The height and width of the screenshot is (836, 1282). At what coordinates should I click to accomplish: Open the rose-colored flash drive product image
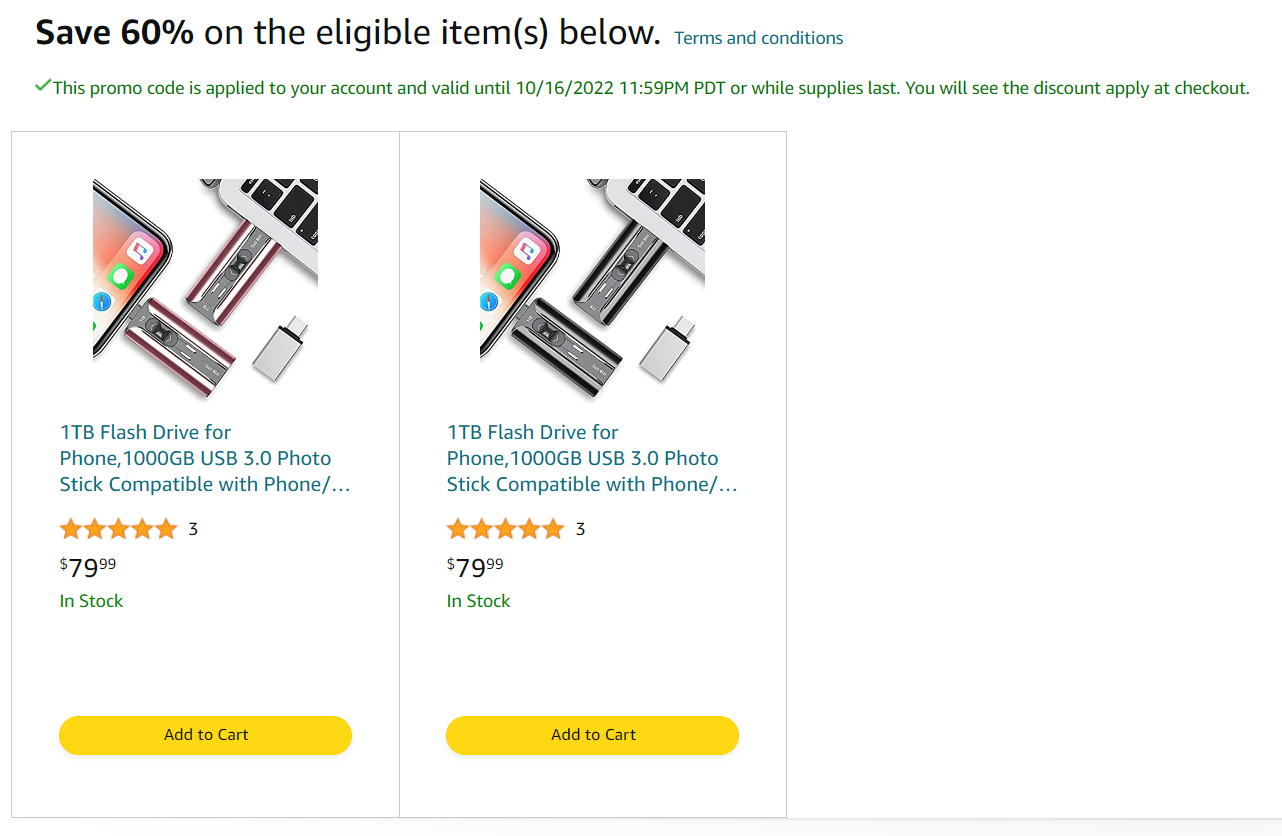[x=205, y=291]
